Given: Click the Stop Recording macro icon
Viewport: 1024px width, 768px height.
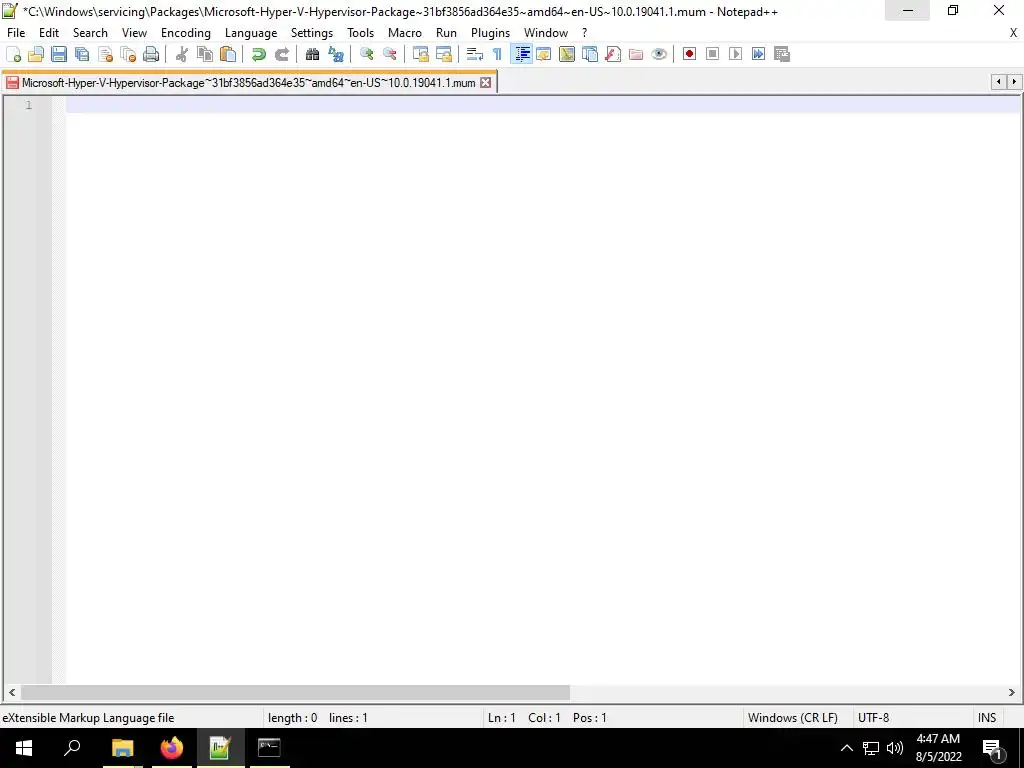Looking at the screenshot, I should pos(712,54).
